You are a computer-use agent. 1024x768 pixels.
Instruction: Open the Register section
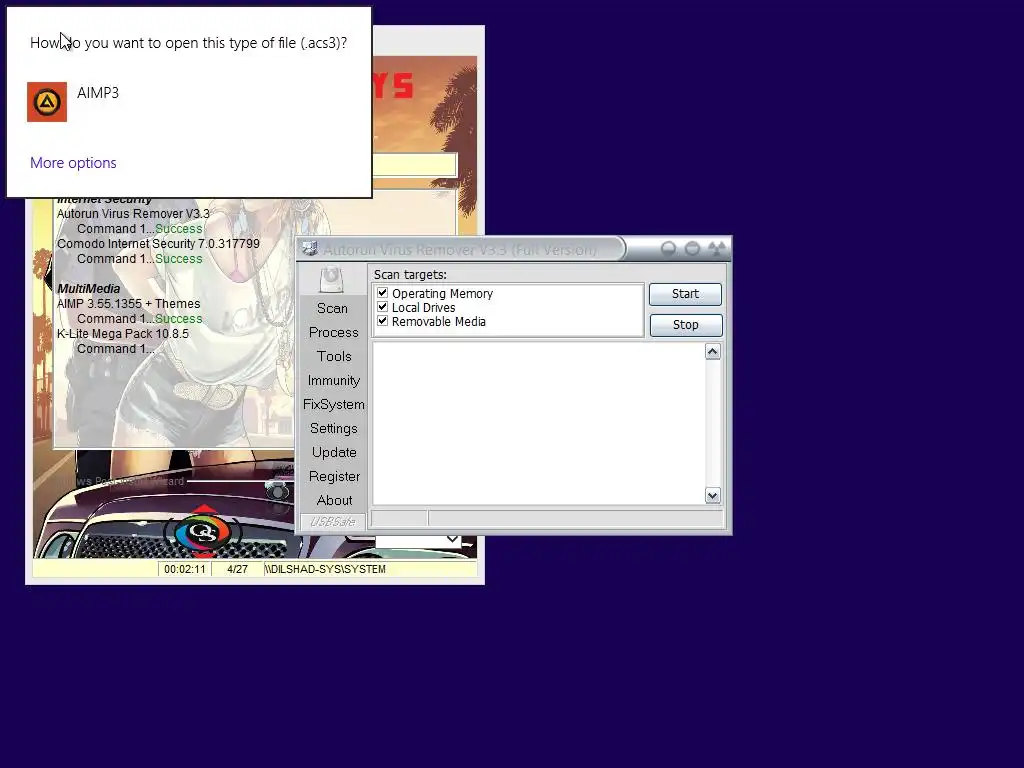tap(334, 476)
